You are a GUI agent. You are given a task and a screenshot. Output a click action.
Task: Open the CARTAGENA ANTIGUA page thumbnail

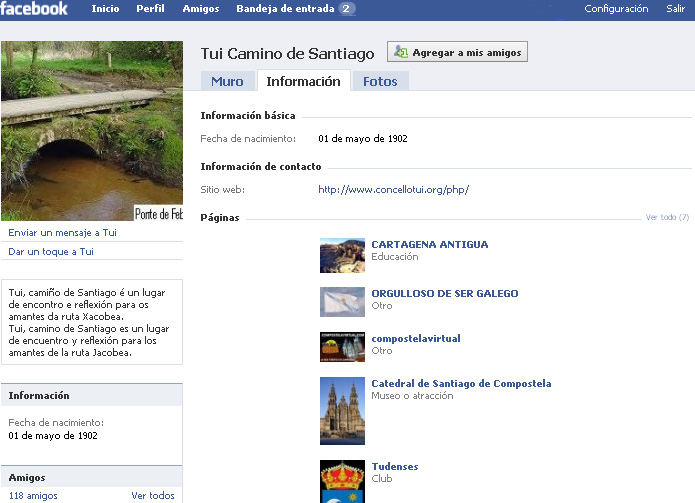point(342,255)
